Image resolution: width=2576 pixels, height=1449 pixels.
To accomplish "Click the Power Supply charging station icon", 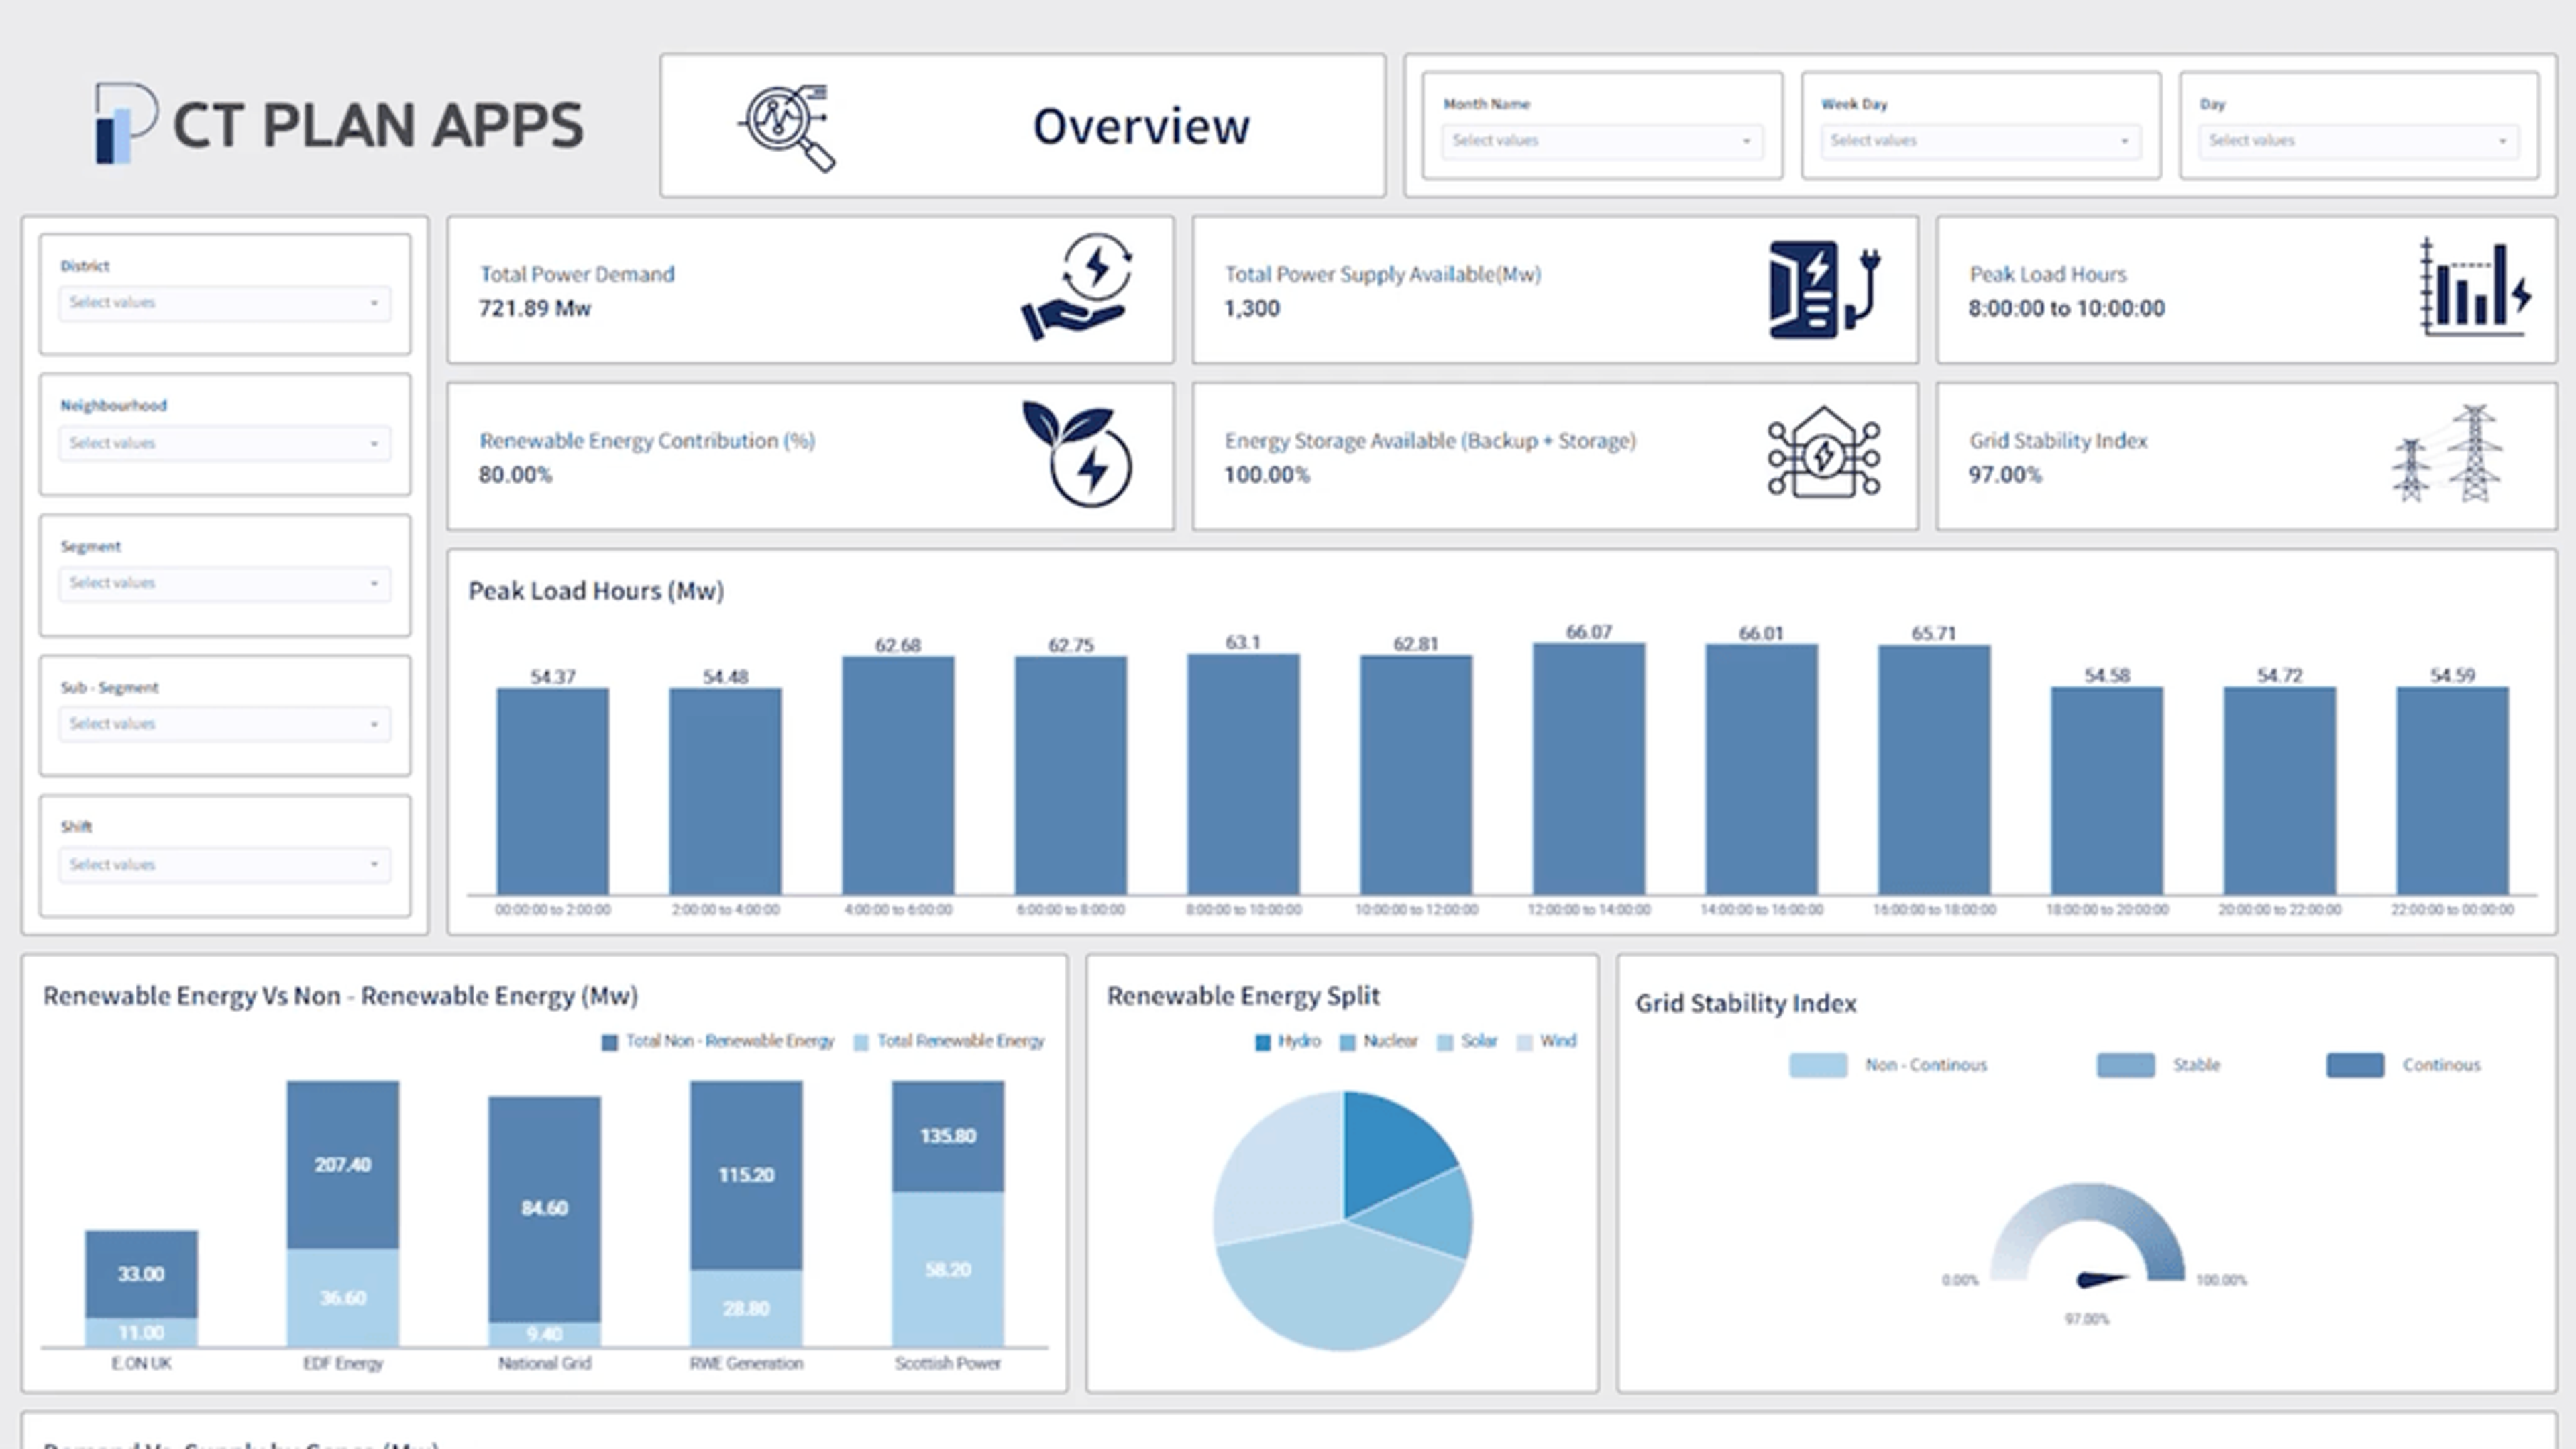I will click(x=1824, y=289).
